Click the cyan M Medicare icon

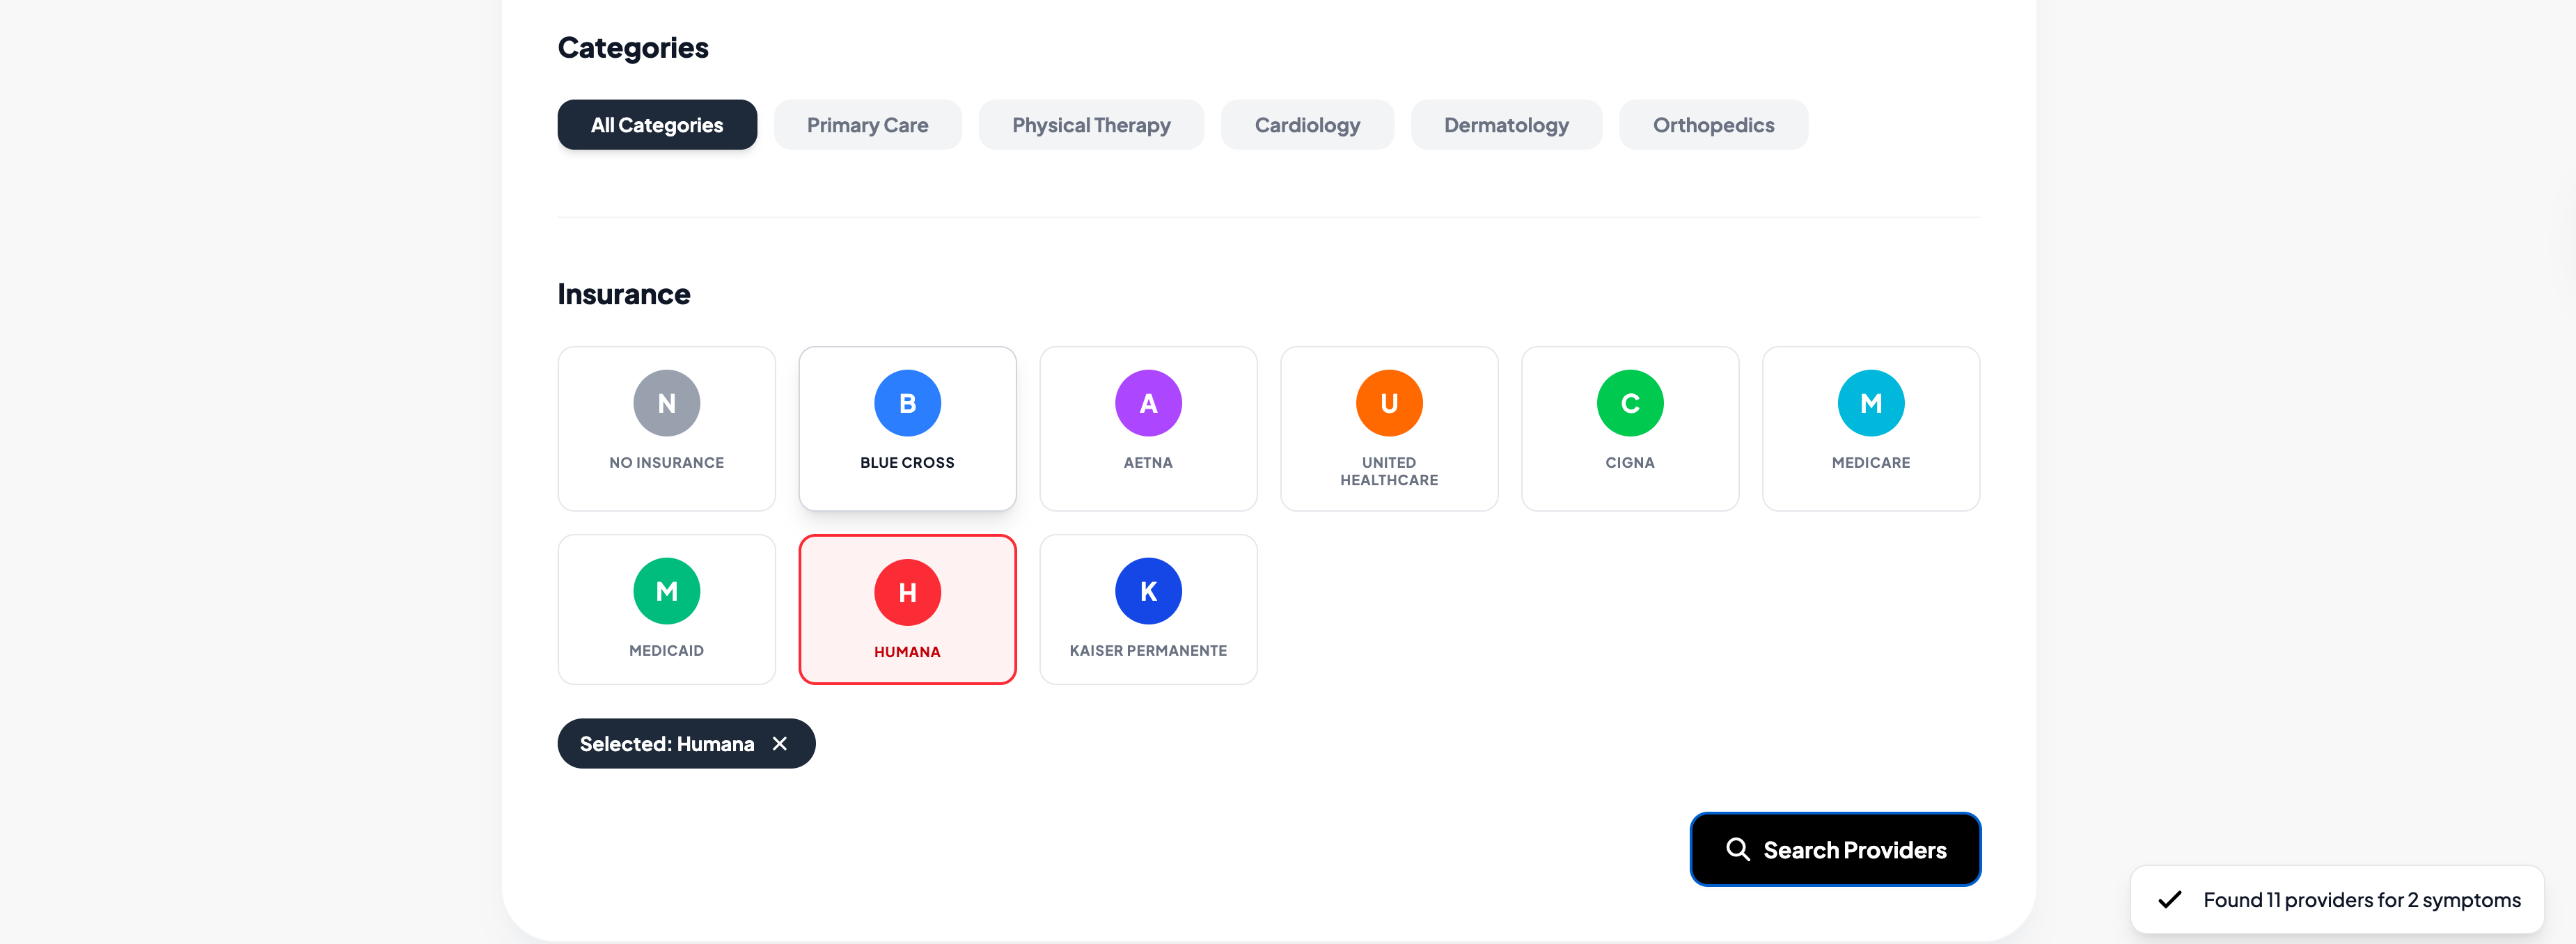click(1870, 403)
